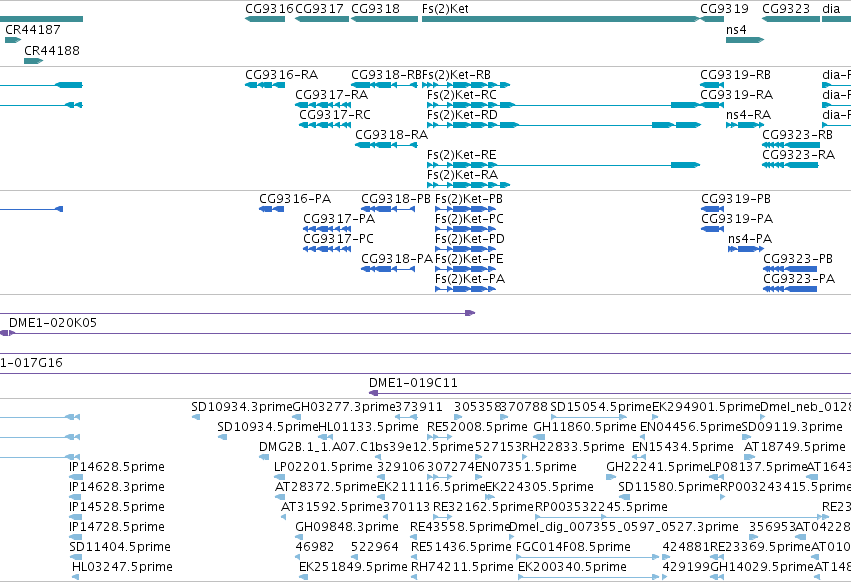Screen dimensions: 851x582
Task: Select EST EN15434.5prime
Action: pos(683,447)
